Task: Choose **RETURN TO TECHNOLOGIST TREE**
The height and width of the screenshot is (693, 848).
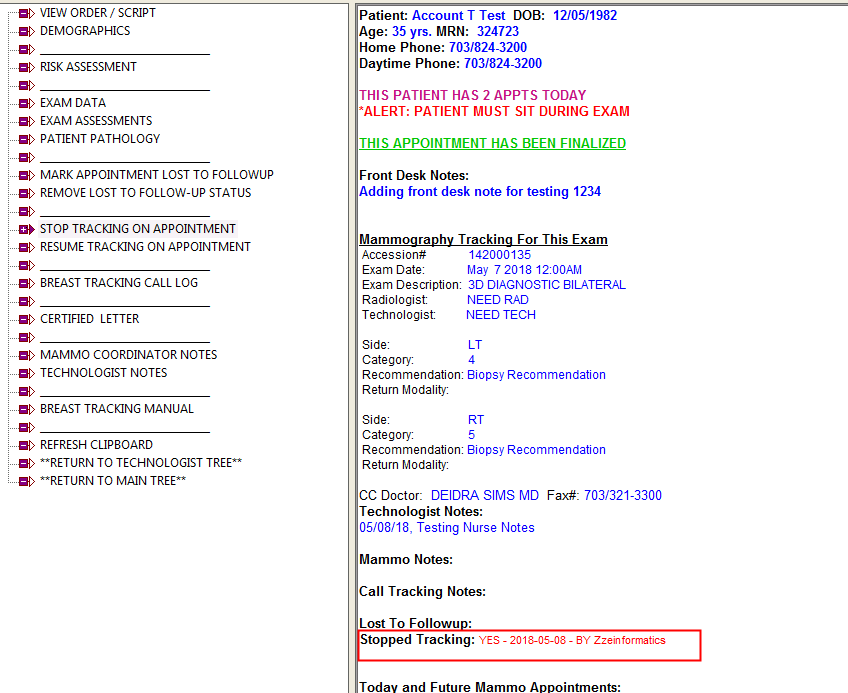Action: coord(140,463)
